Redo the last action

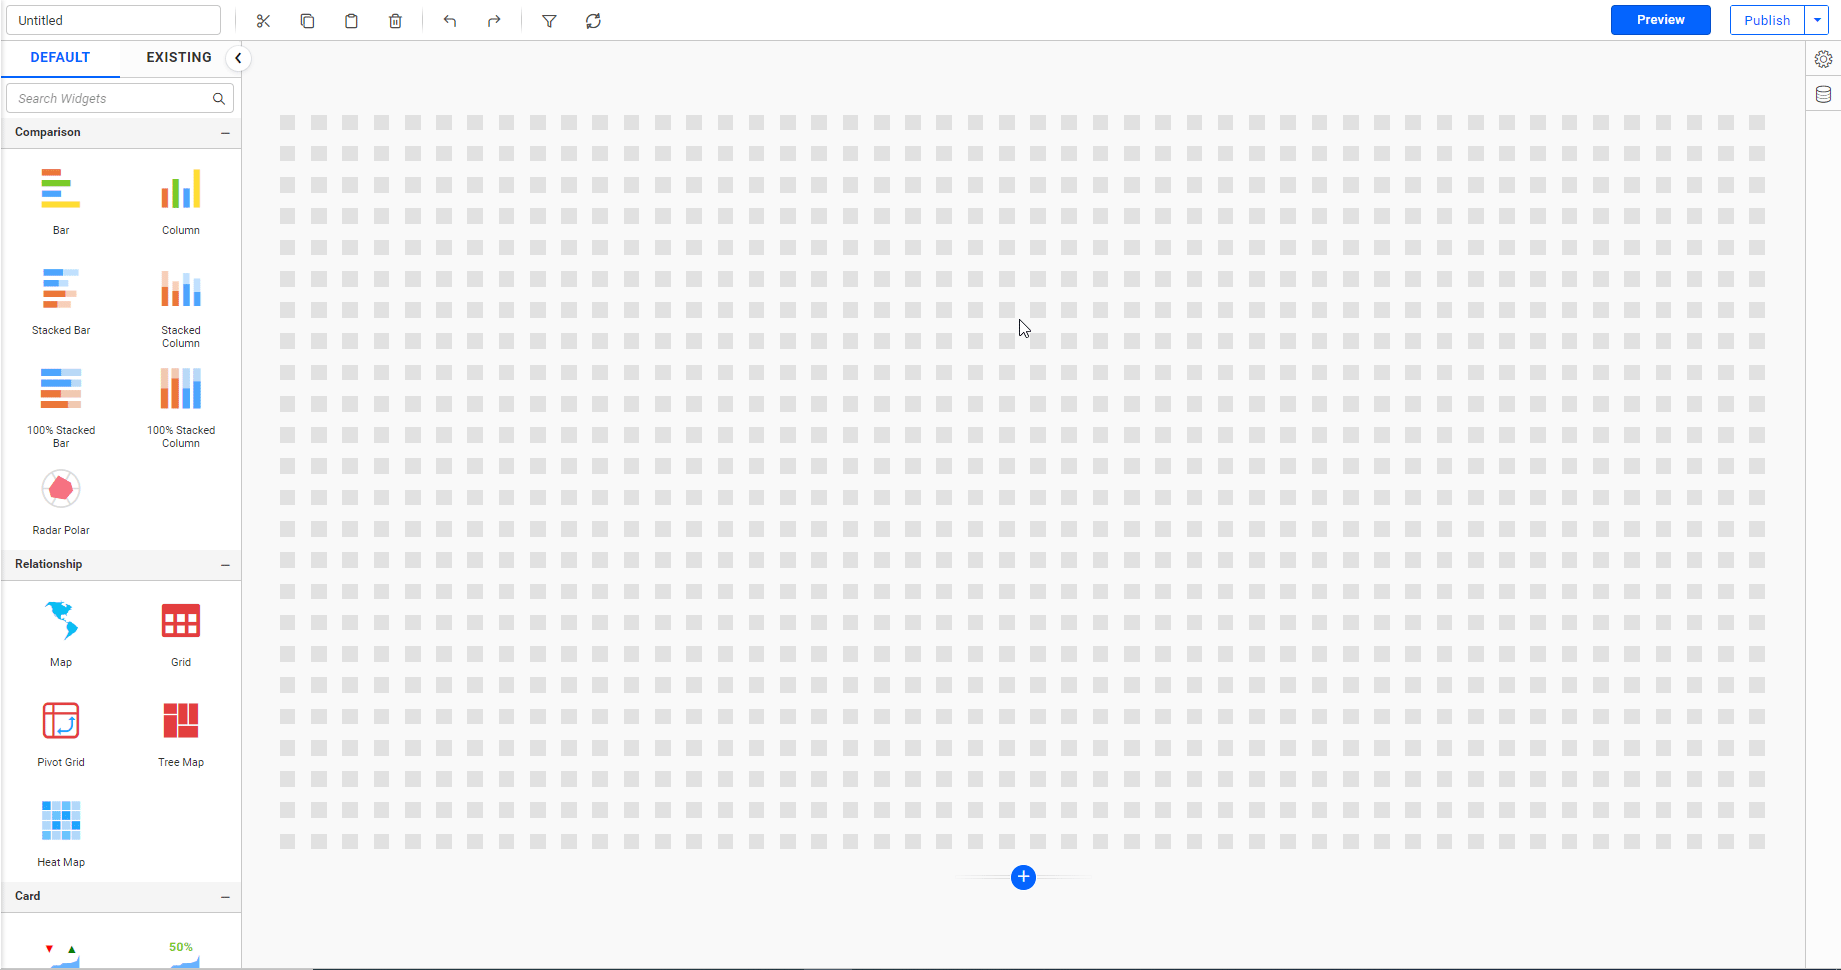(494, 21)
